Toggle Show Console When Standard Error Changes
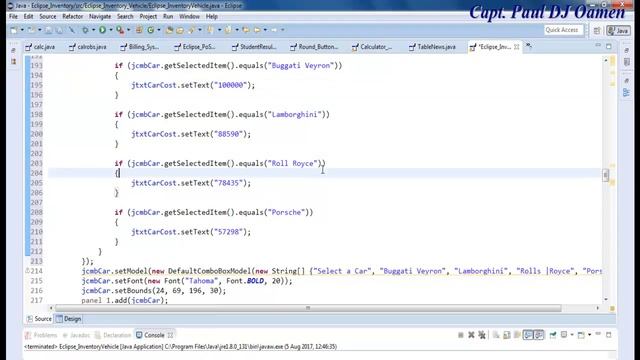 point(539,335)
